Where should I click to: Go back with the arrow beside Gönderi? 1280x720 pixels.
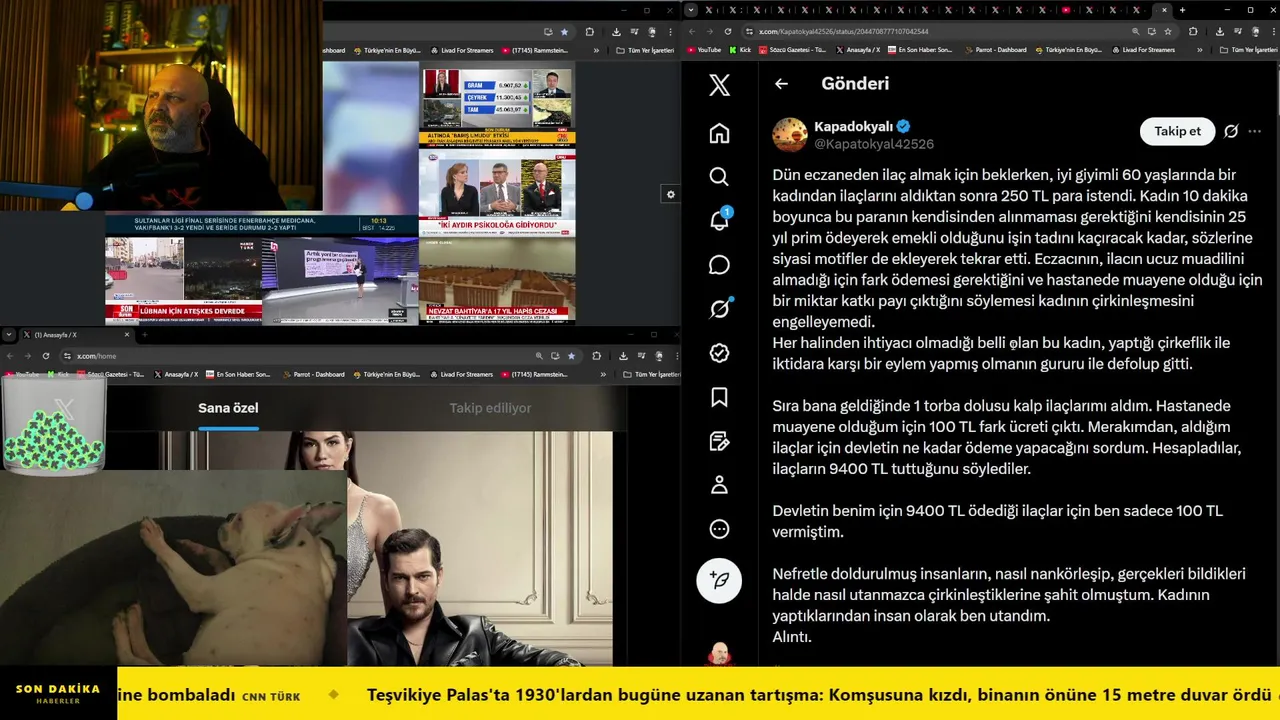[781, 84]
